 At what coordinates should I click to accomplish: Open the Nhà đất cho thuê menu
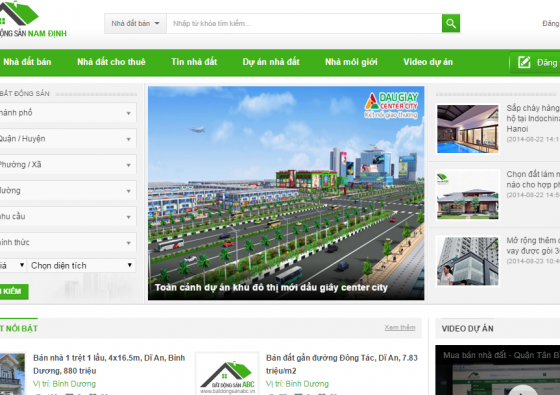(111, 62)
